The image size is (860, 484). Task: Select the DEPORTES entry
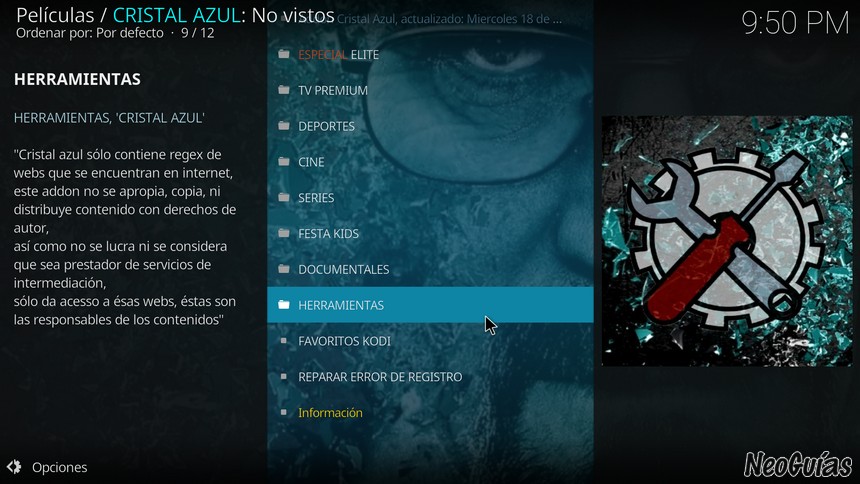430,126
